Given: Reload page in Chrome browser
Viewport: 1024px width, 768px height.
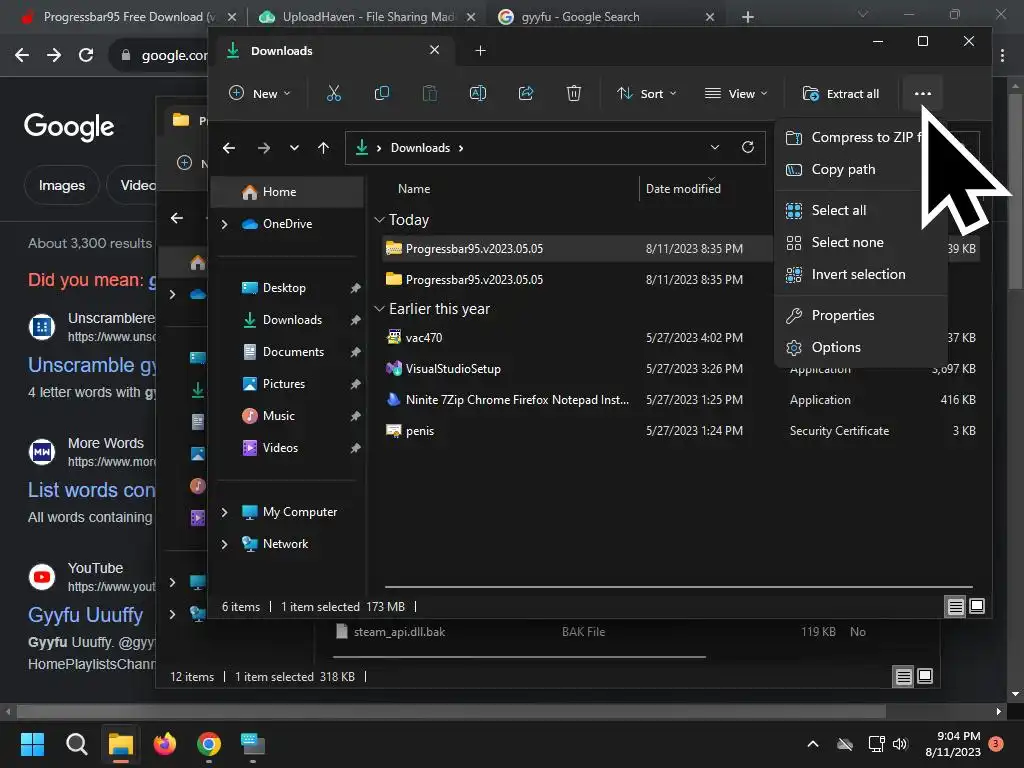Looking at the screenshot, I should click(x=86, y=55).
